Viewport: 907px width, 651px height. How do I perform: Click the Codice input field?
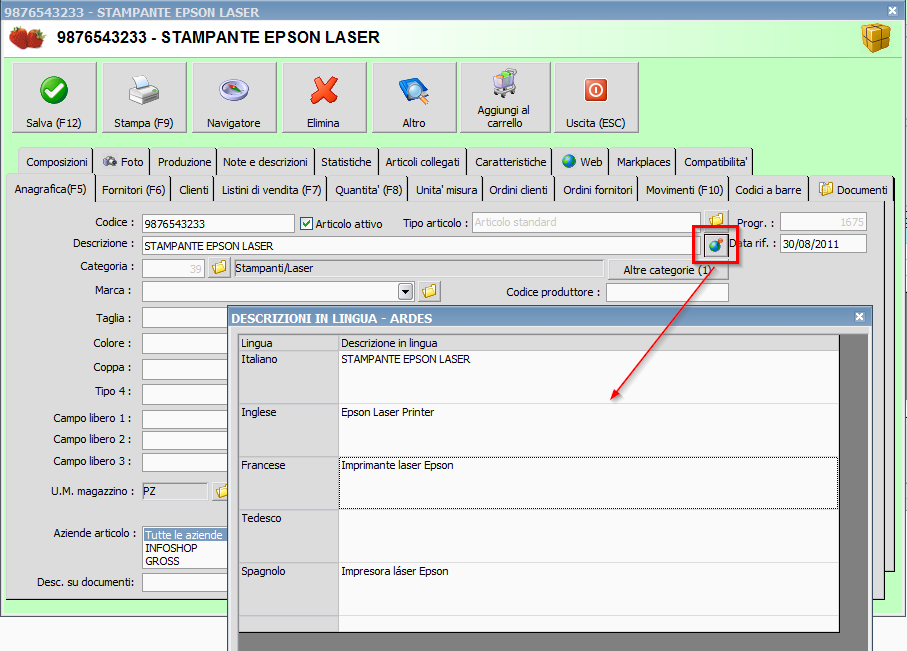(218, 223)
